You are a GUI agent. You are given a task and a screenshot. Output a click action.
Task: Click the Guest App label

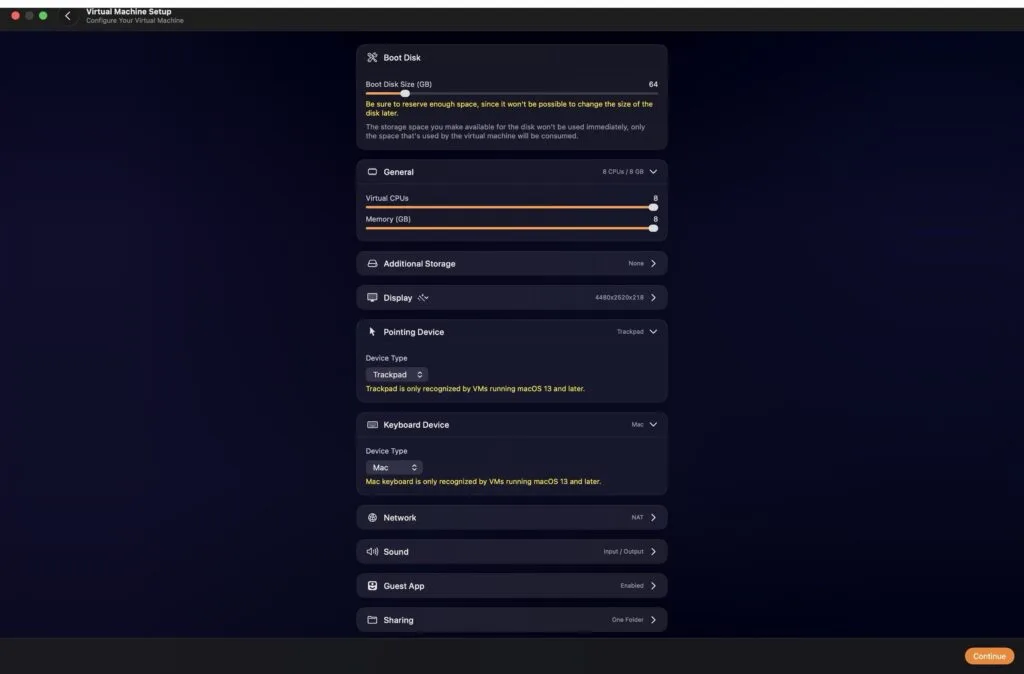coord(404,586)
